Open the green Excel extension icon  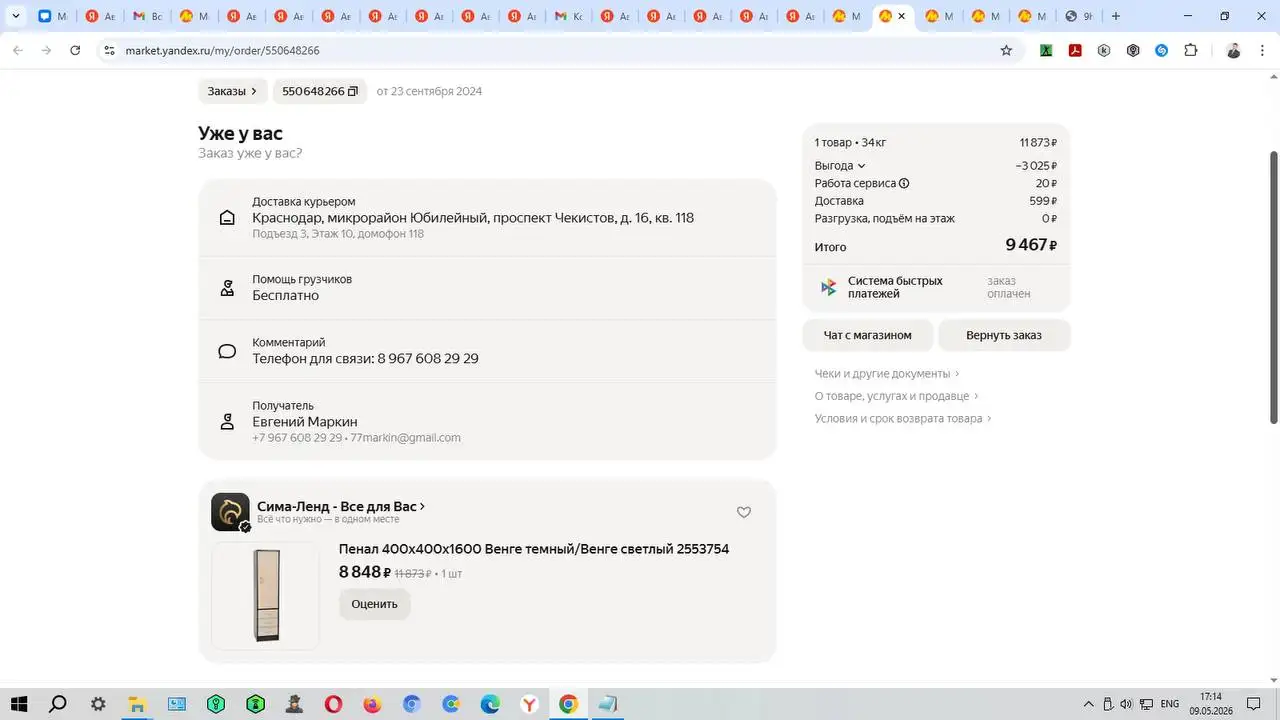1046,50
